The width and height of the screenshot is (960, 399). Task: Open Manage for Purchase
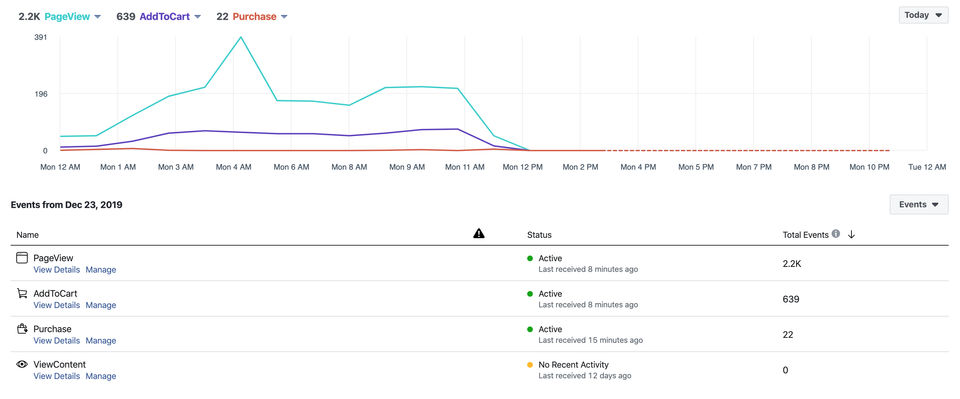click(100, 341)
